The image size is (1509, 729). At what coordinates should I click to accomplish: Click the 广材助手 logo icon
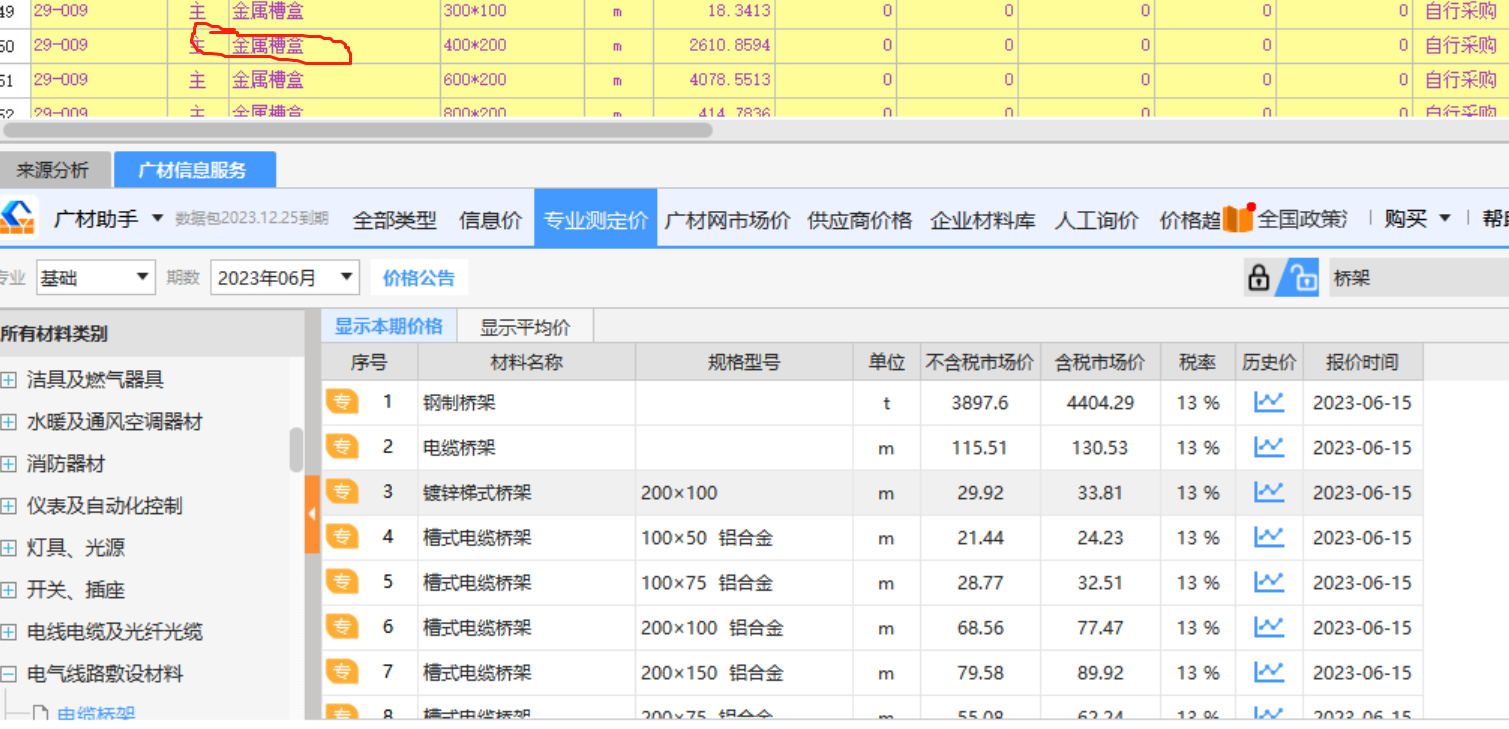(17, 217)
